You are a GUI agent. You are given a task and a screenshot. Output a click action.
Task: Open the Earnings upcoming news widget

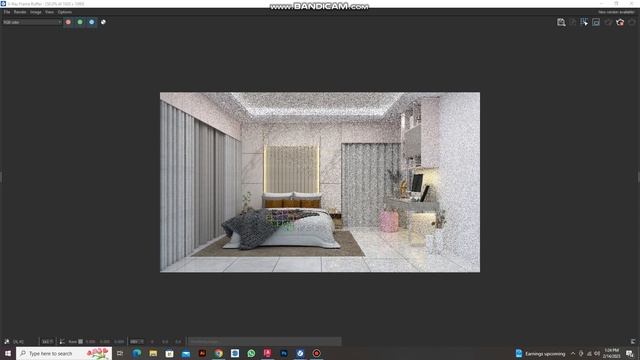pos(540,353)
